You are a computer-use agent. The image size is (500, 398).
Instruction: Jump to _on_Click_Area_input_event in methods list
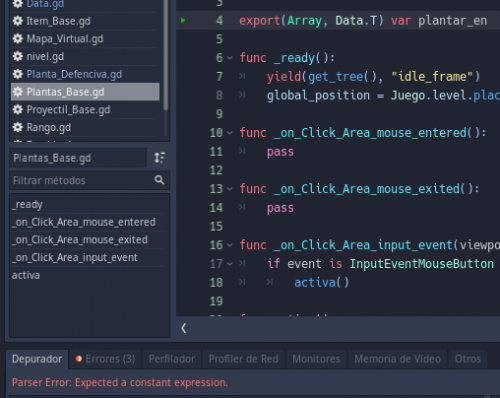(88, 257)
